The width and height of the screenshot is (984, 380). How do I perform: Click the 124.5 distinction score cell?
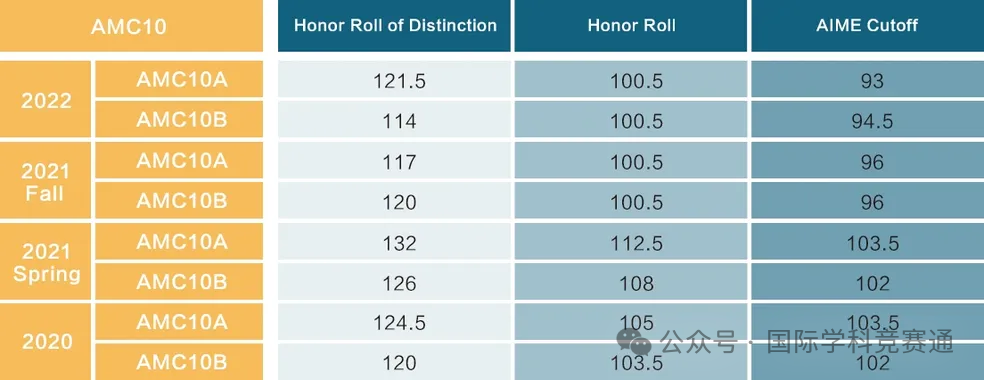pyautogui.click(x=395, y=322)
